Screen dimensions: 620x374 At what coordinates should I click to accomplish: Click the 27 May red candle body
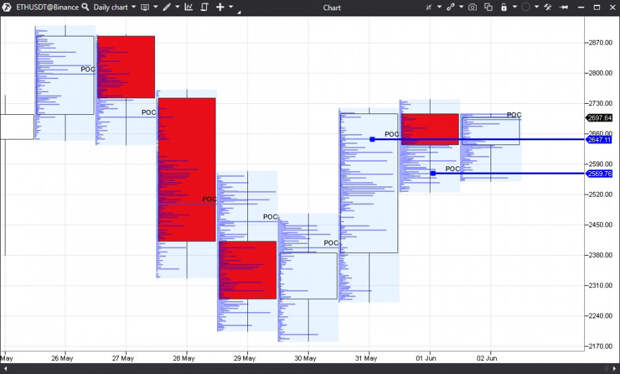coord(126,67)
